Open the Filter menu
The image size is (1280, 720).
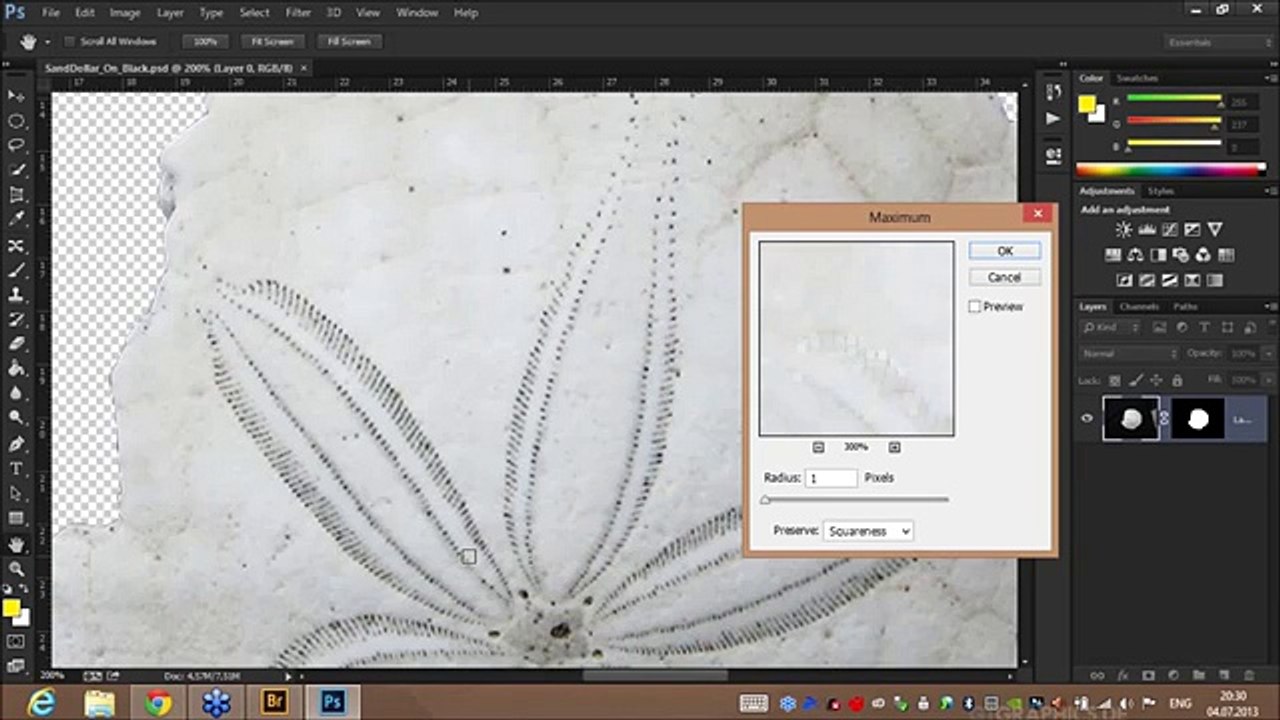298,13
